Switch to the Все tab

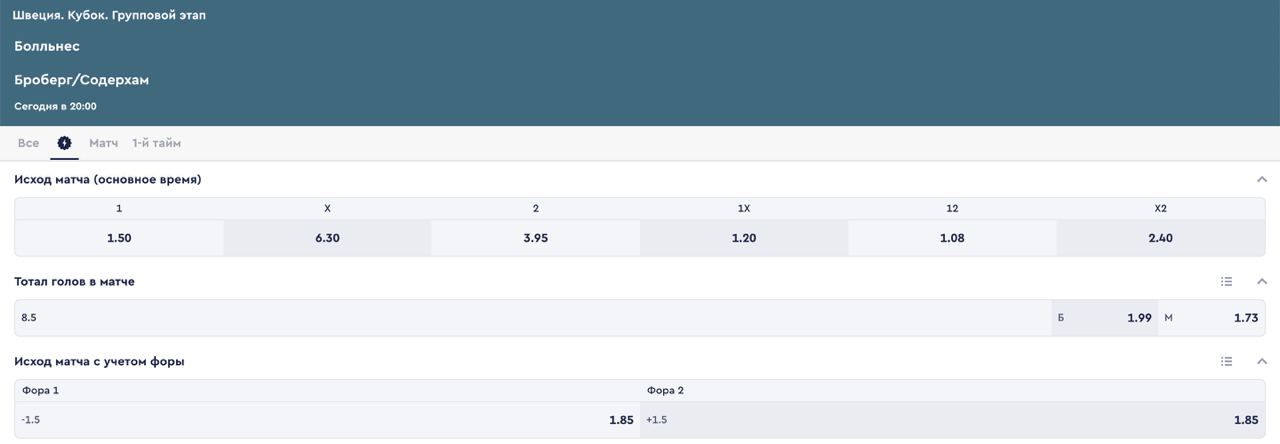[x=28, y=143]
